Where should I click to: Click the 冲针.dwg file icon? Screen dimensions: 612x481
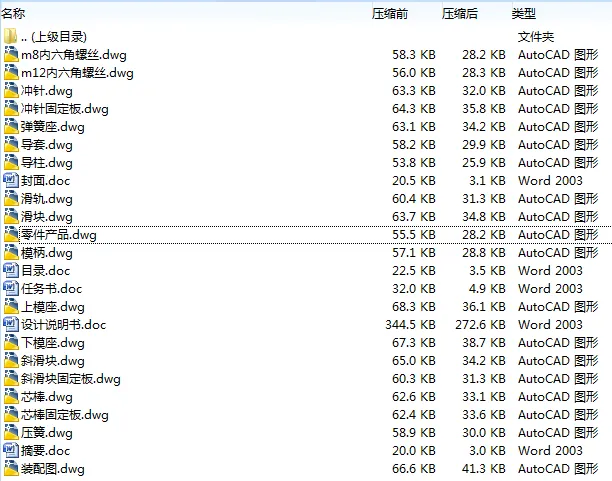(11, 90)
